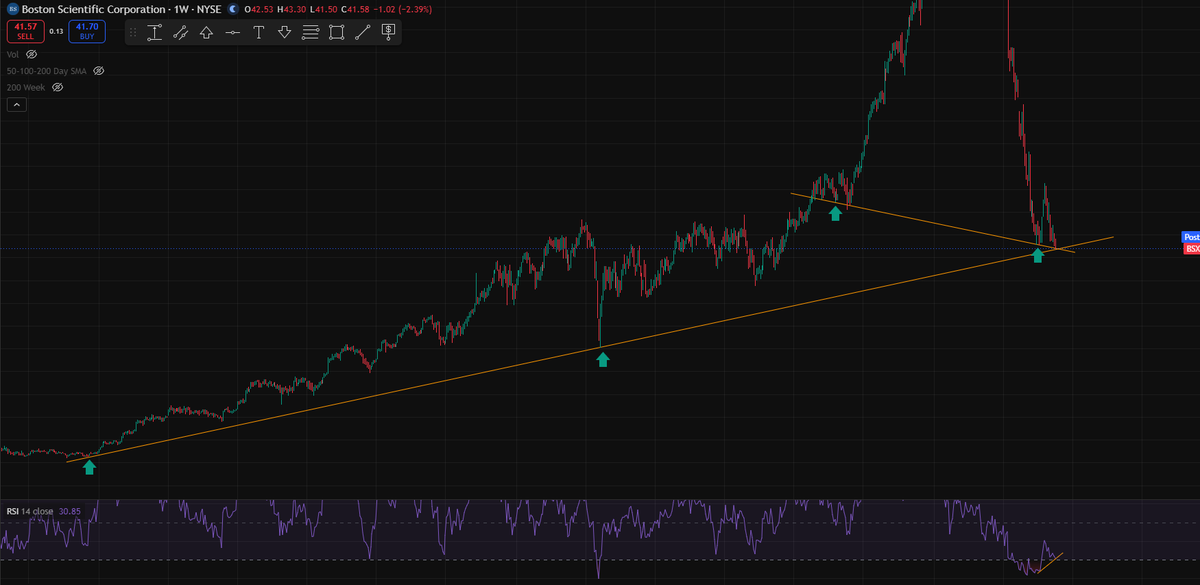Viewport: 1200px width, 585px height.
Task: Select the short orange line in RSI pane
Action: pos(1050,563)
